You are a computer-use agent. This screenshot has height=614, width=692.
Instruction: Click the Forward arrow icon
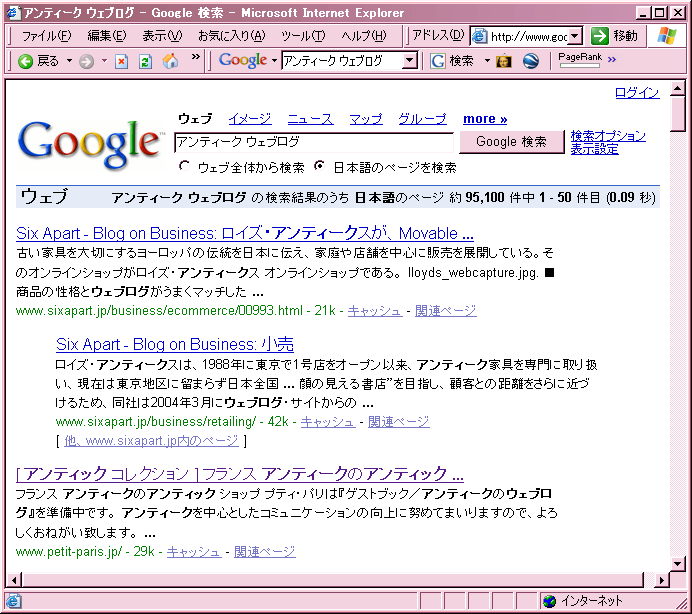[x=86, y=61]
